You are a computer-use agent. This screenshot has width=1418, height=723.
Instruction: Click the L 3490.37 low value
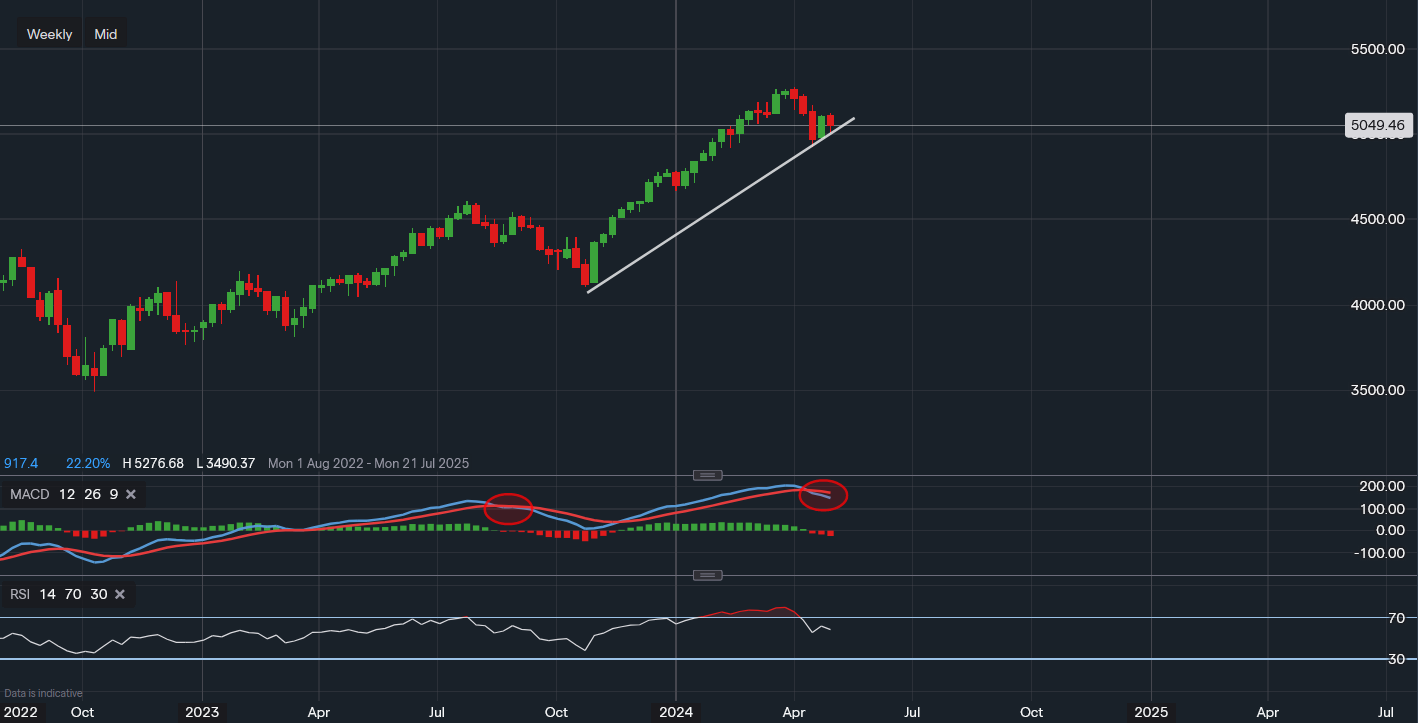[226, 463]
